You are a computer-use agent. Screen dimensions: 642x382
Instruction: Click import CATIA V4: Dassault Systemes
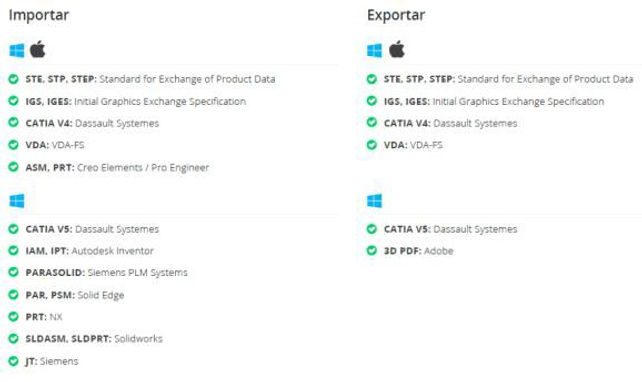coord(92,123)
